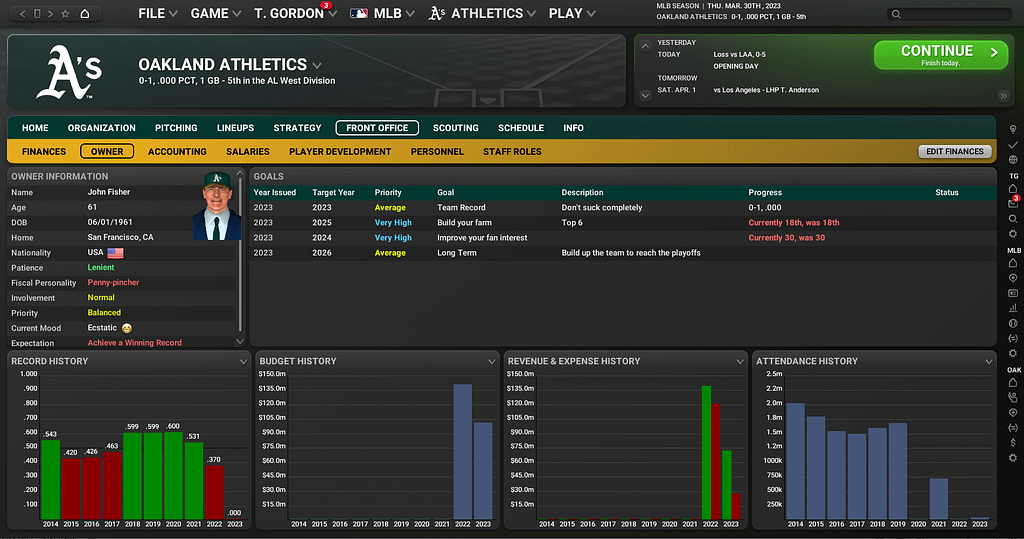Image resolution: width=1024 pixels, height=539 pixels.
Task: Open the MLB league menu dropdown
Action: [382, 14]
